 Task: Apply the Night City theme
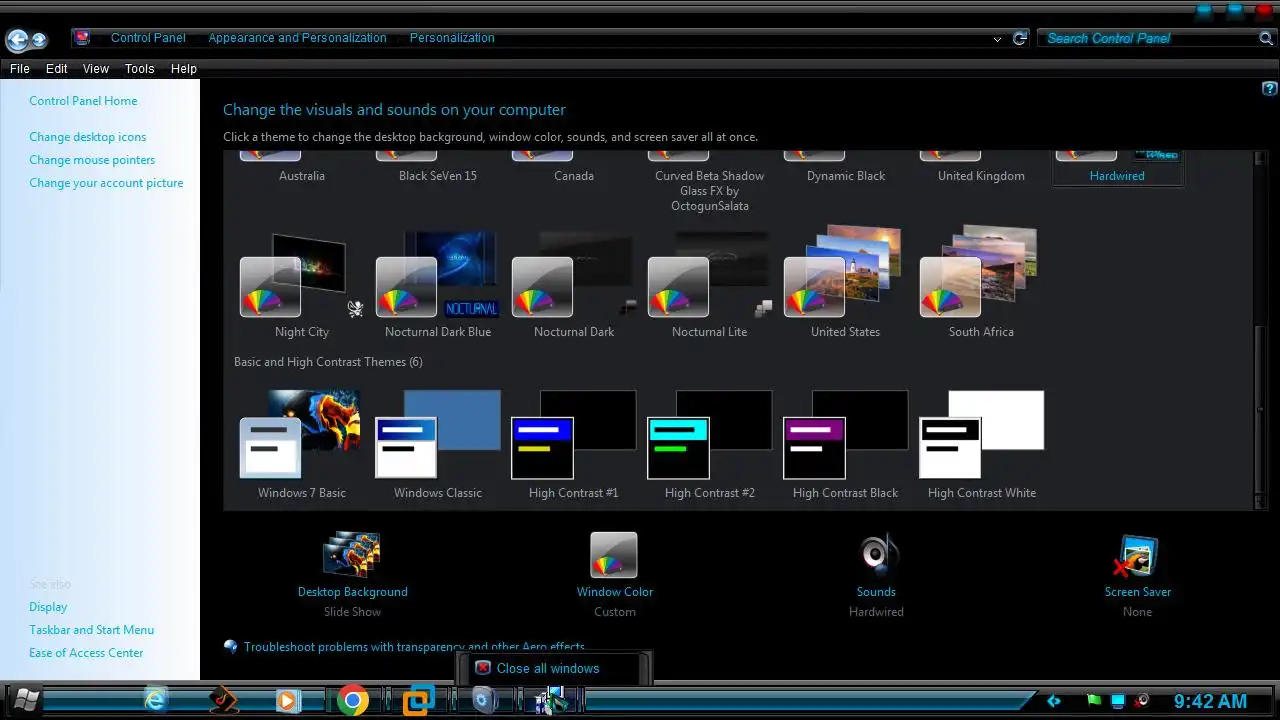[302, 284]
